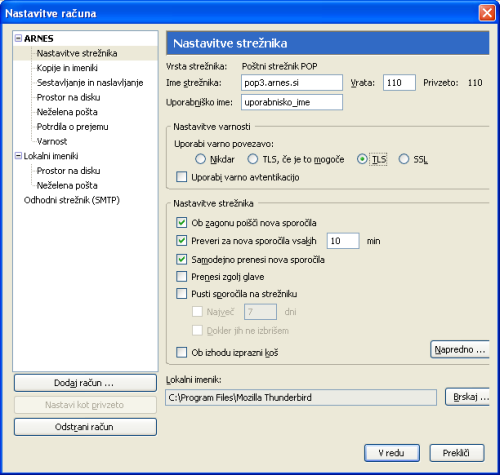
Task: Click Dodaj račun button
Action: [85, 383]
